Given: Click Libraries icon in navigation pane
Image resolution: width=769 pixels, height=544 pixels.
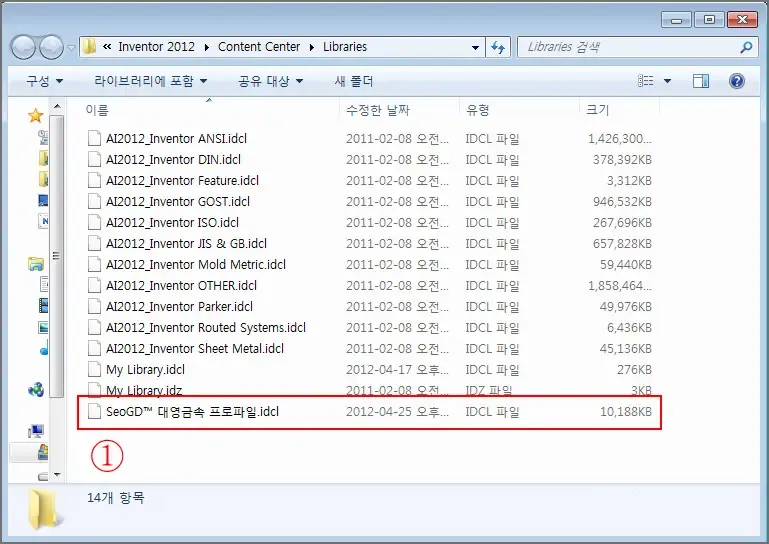Looking at the screenshot, I should [x=36, y=263].
